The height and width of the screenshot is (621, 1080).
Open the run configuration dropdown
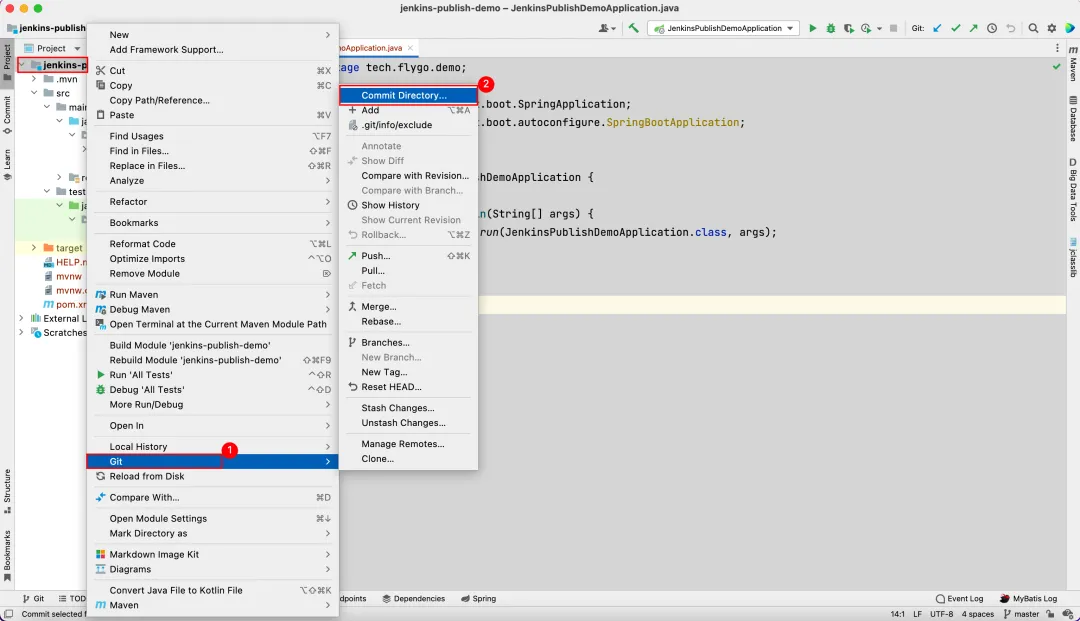[724, 28]
